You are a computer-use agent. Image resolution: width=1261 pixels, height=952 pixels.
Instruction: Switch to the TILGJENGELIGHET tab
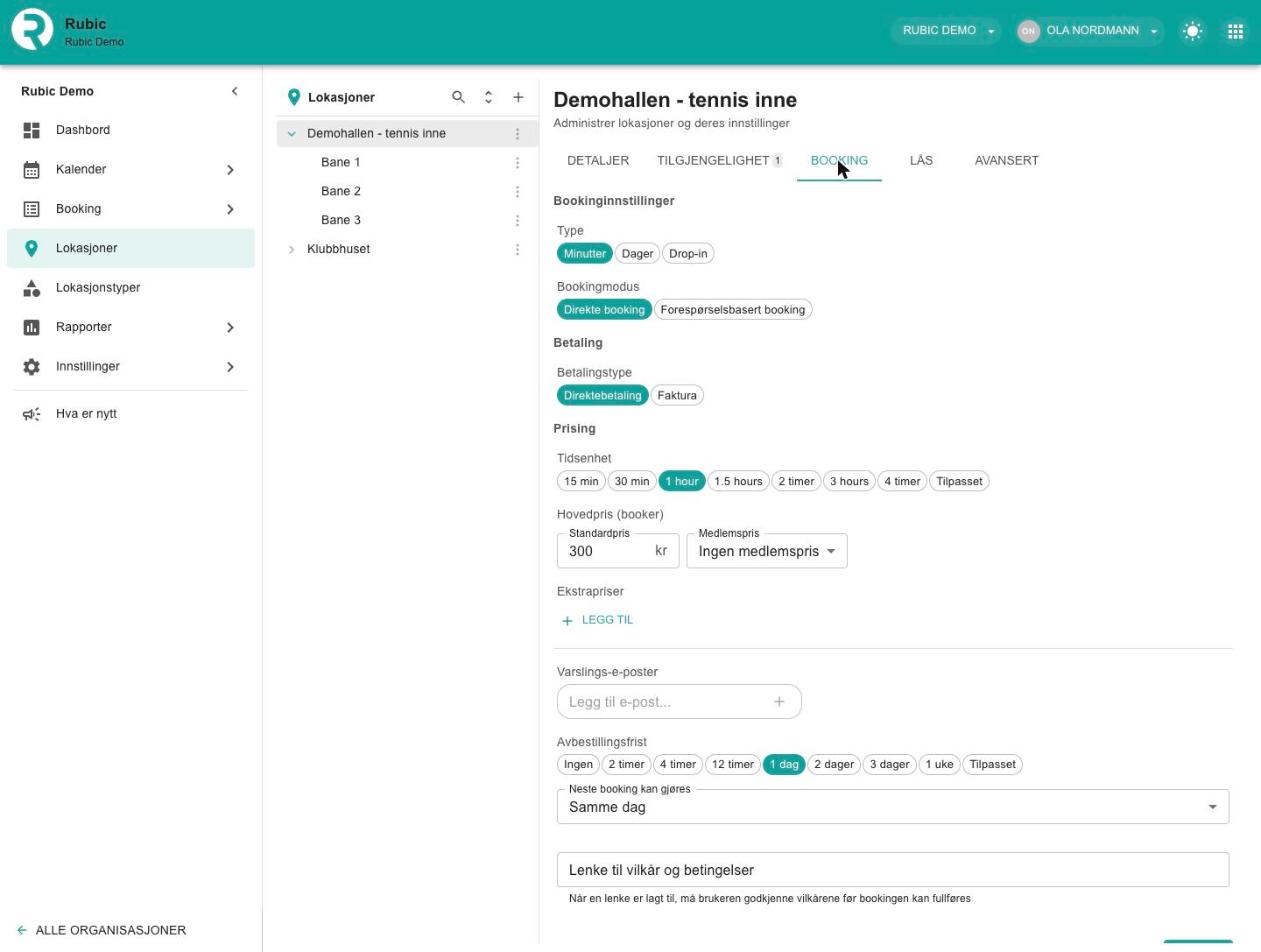click(720, 161)
